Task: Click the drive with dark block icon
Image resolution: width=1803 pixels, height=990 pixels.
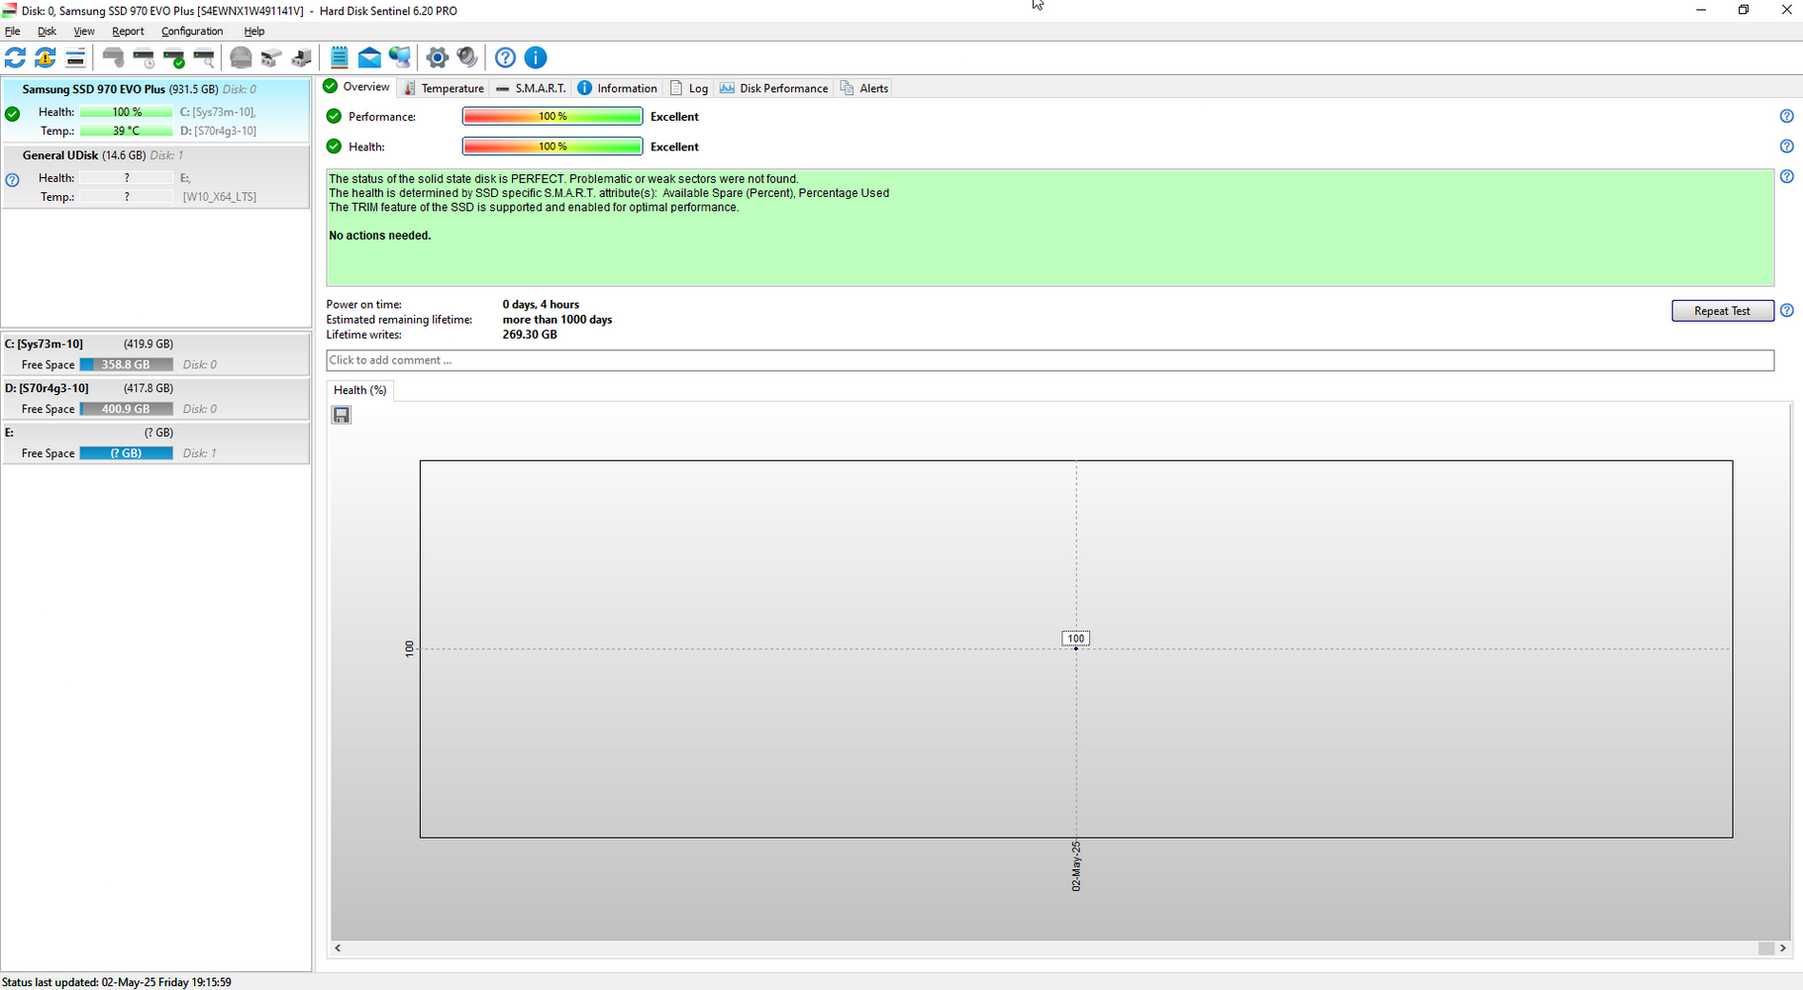Action: coord(301,58)
